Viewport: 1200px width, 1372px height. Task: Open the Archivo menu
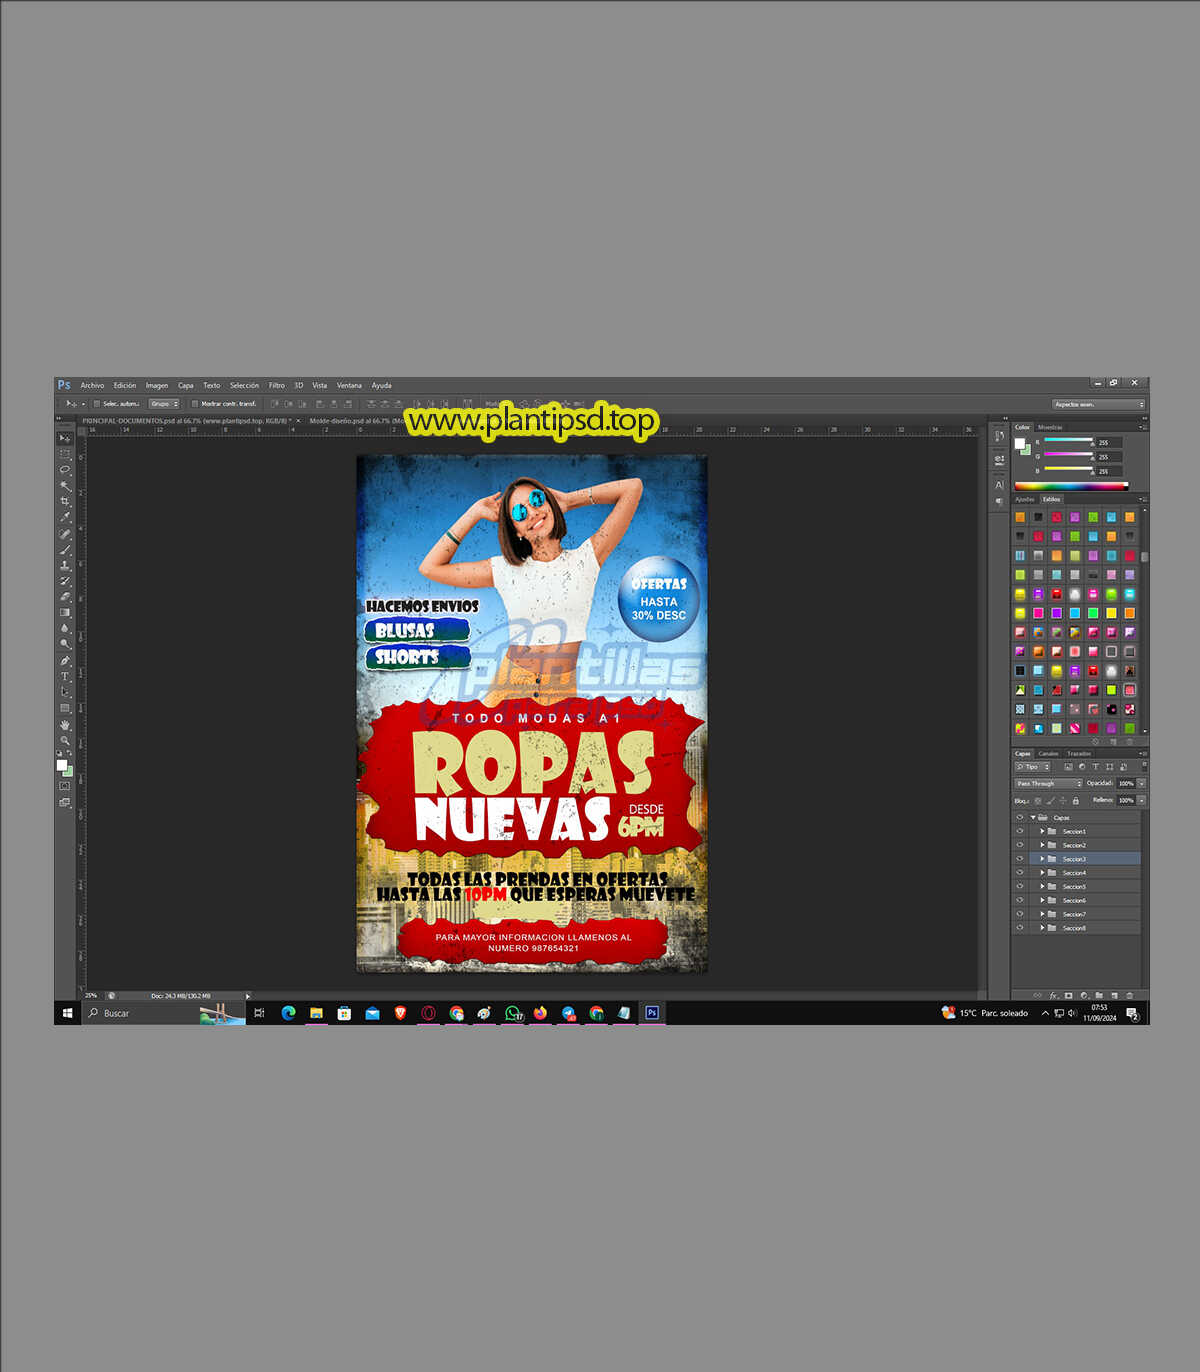click(92, 385)
